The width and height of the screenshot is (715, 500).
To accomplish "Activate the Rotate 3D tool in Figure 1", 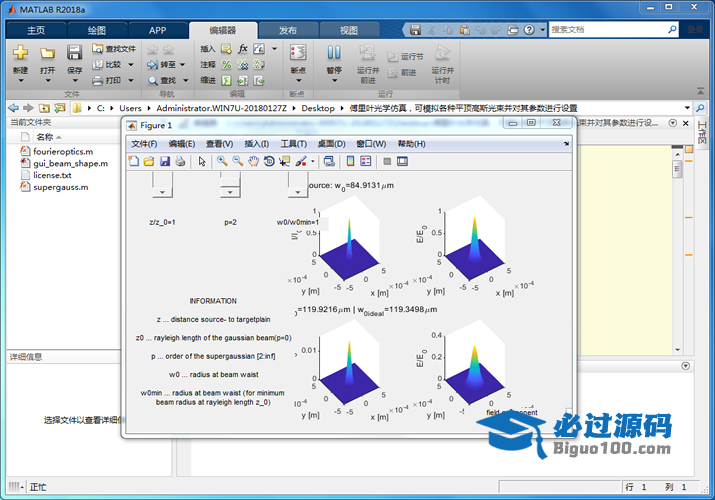I will [x=269, y=161].
